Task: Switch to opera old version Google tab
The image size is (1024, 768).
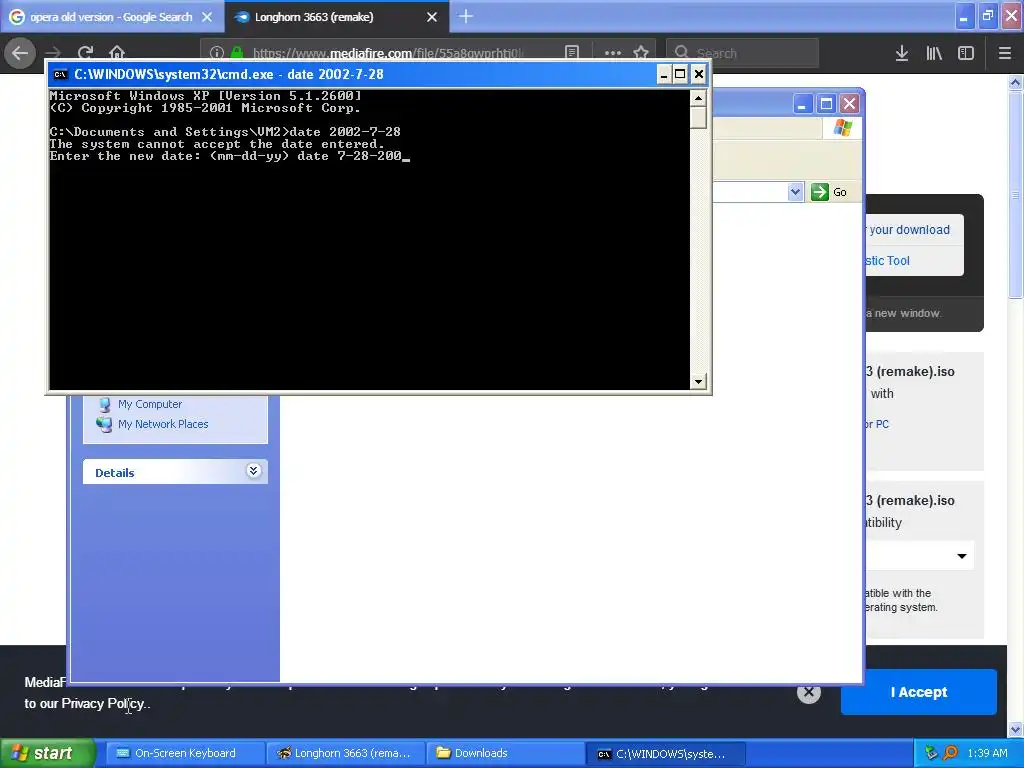Action: [x=112, y=17]
